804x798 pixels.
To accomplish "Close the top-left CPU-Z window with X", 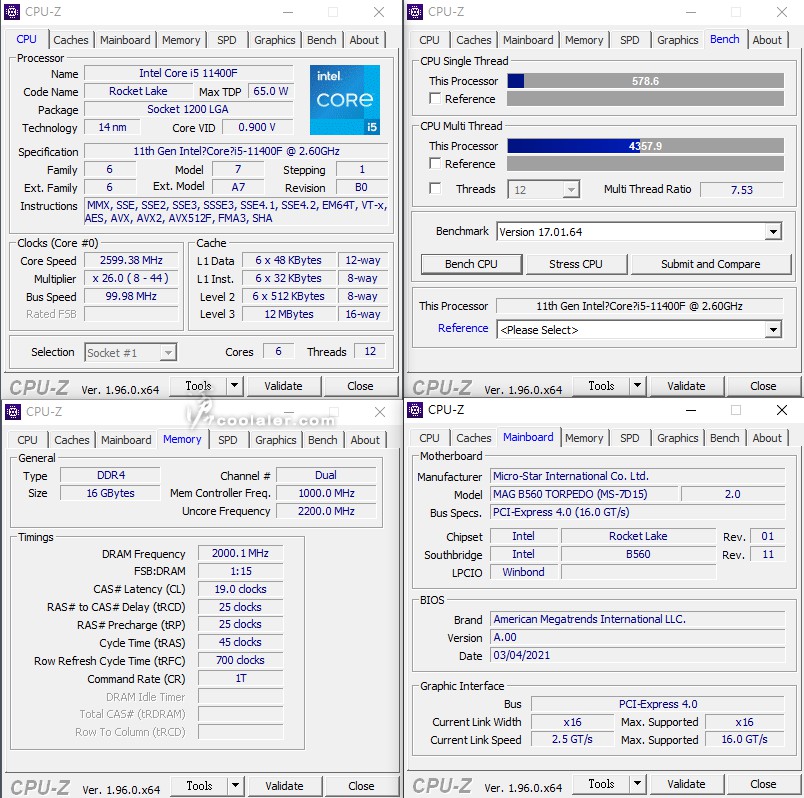I will click(x=379, y=12).
